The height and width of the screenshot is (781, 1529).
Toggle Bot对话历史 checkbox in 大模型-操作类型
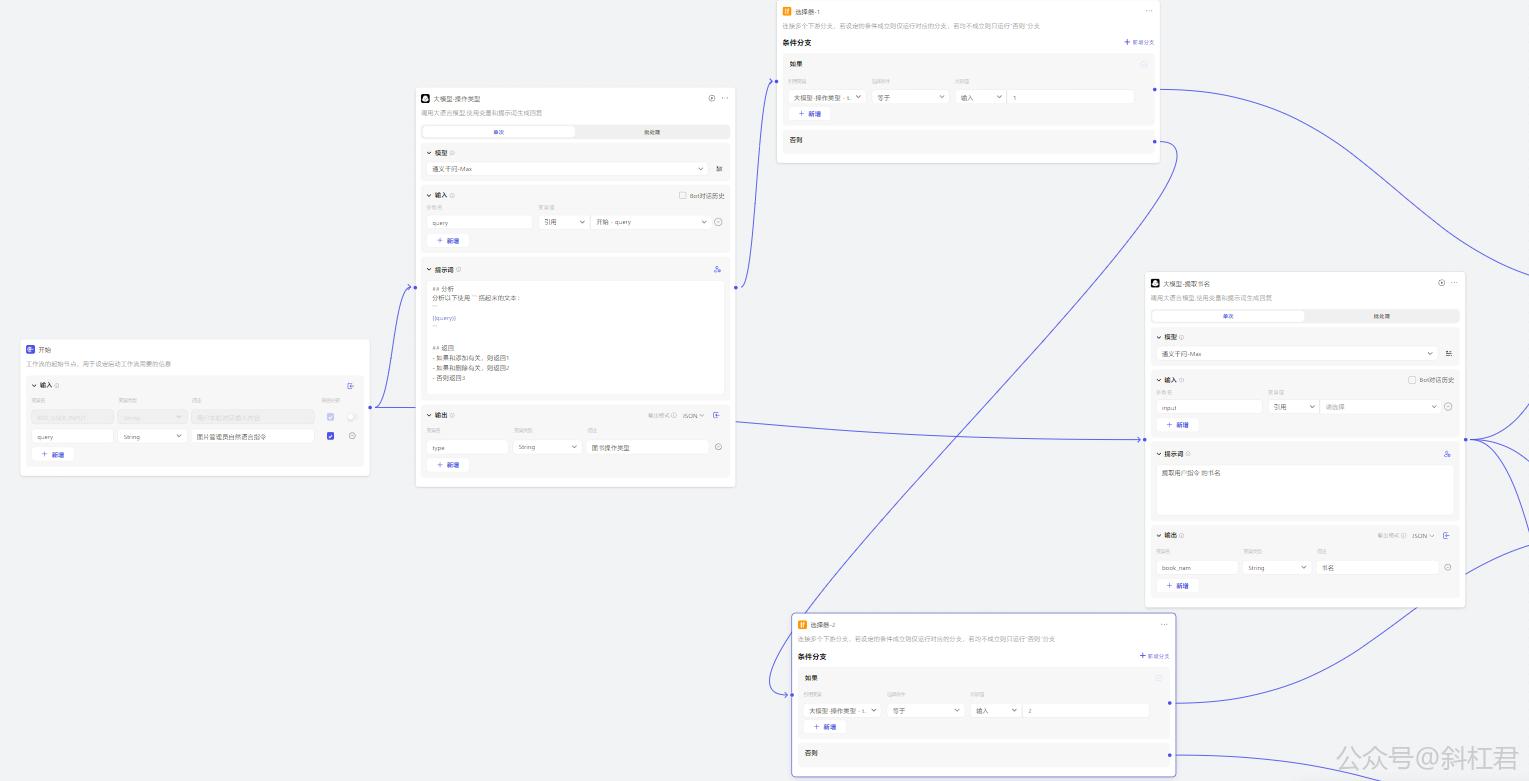(683, 196)
